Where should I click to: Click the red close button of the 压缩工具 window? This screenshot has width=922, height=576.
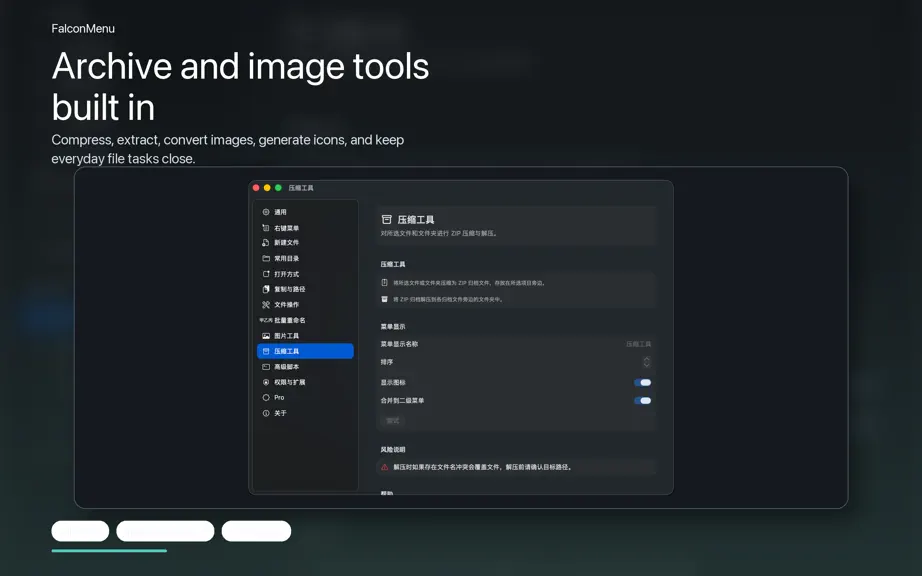click(x=256, y=188)
